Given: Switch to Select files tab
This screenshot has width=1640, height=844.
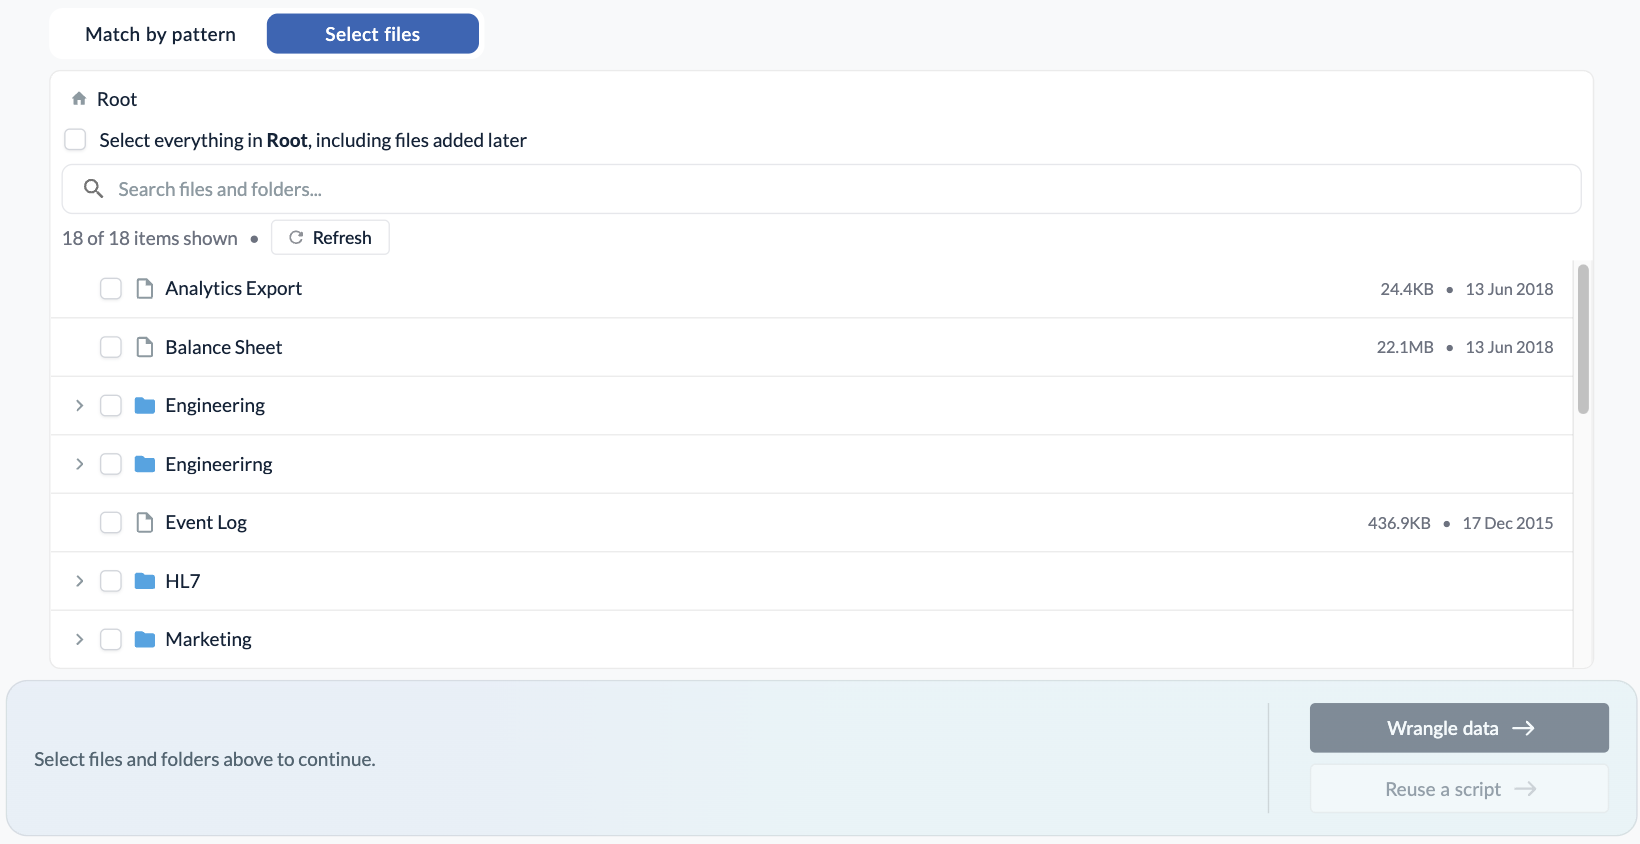Looking at the screenshot, I should coord(373,34).
